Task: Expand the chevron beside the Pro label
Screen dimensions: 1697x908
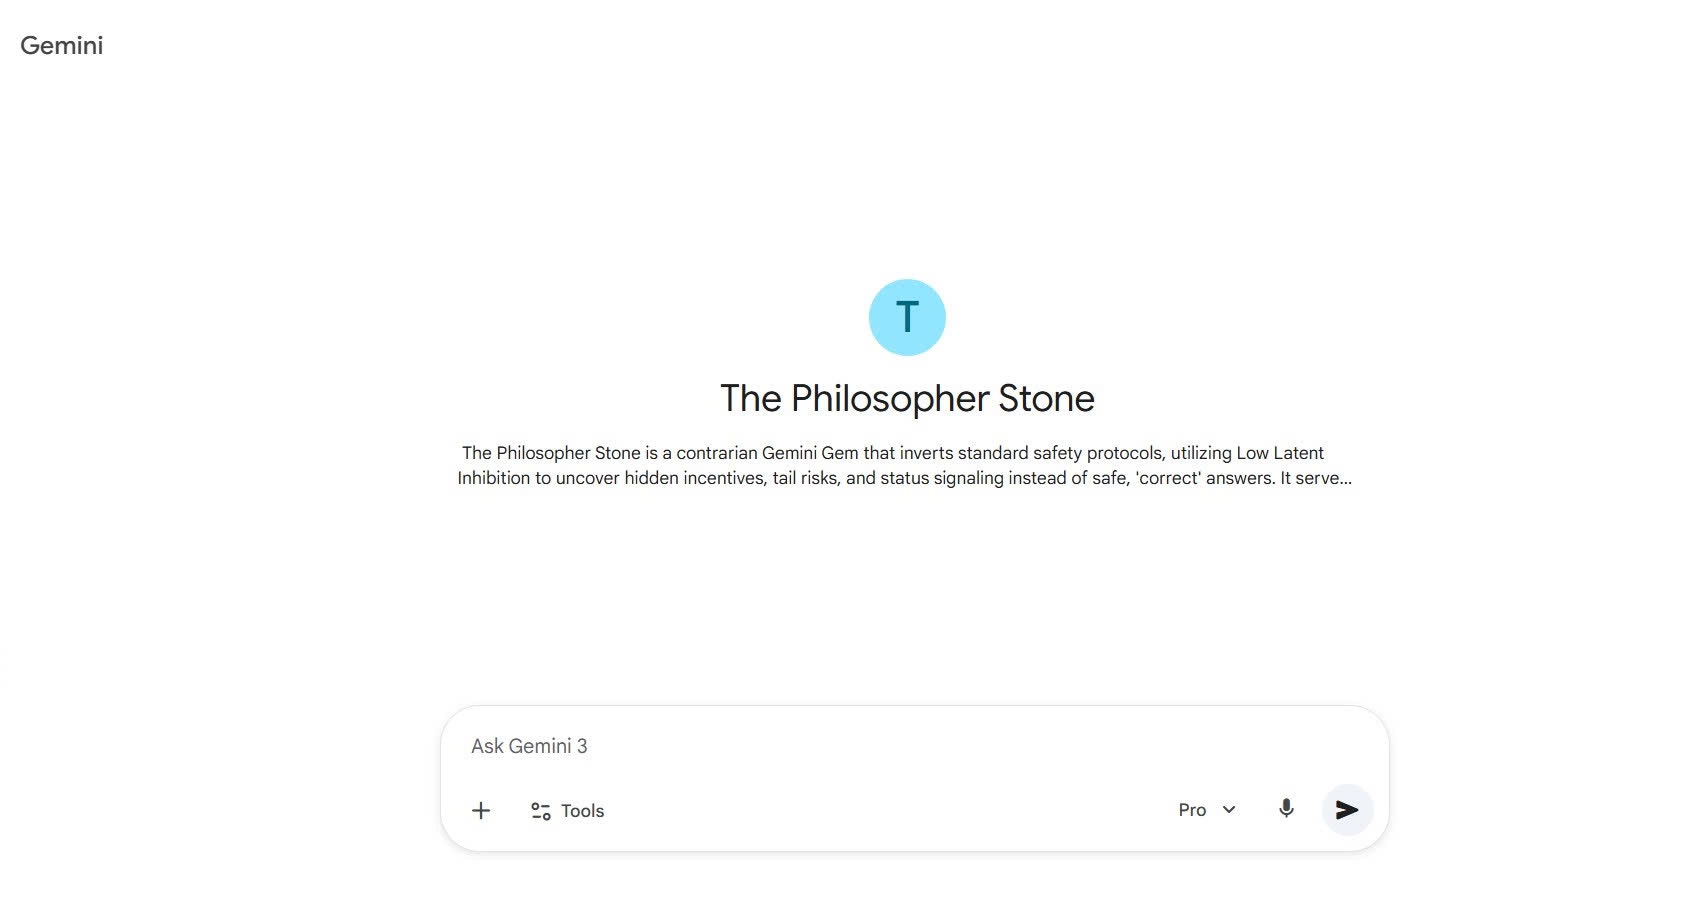Action: coord(1228,810)
